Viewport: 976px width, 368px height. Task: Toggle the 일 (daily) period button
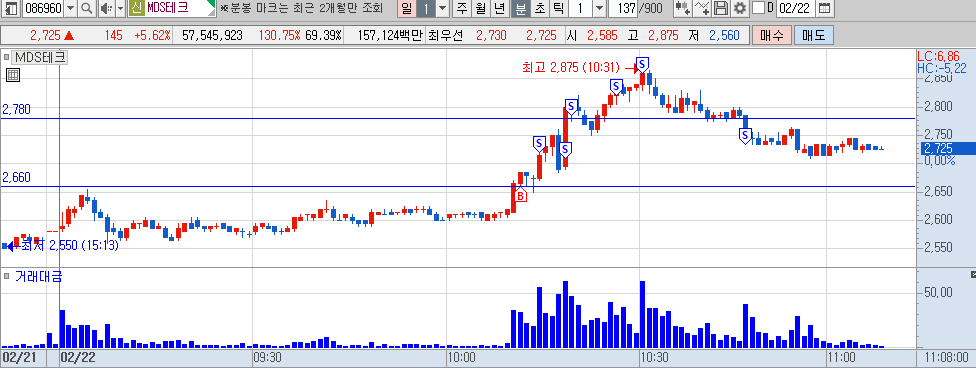click(x=406, y=9)
